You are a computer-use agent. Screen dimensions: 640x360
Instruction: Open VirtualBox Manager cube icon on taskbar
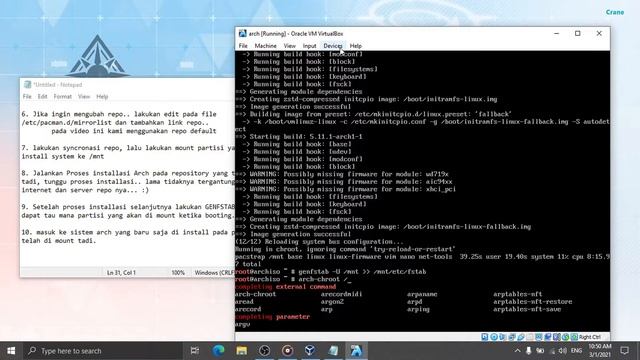[x=310, y=351]
